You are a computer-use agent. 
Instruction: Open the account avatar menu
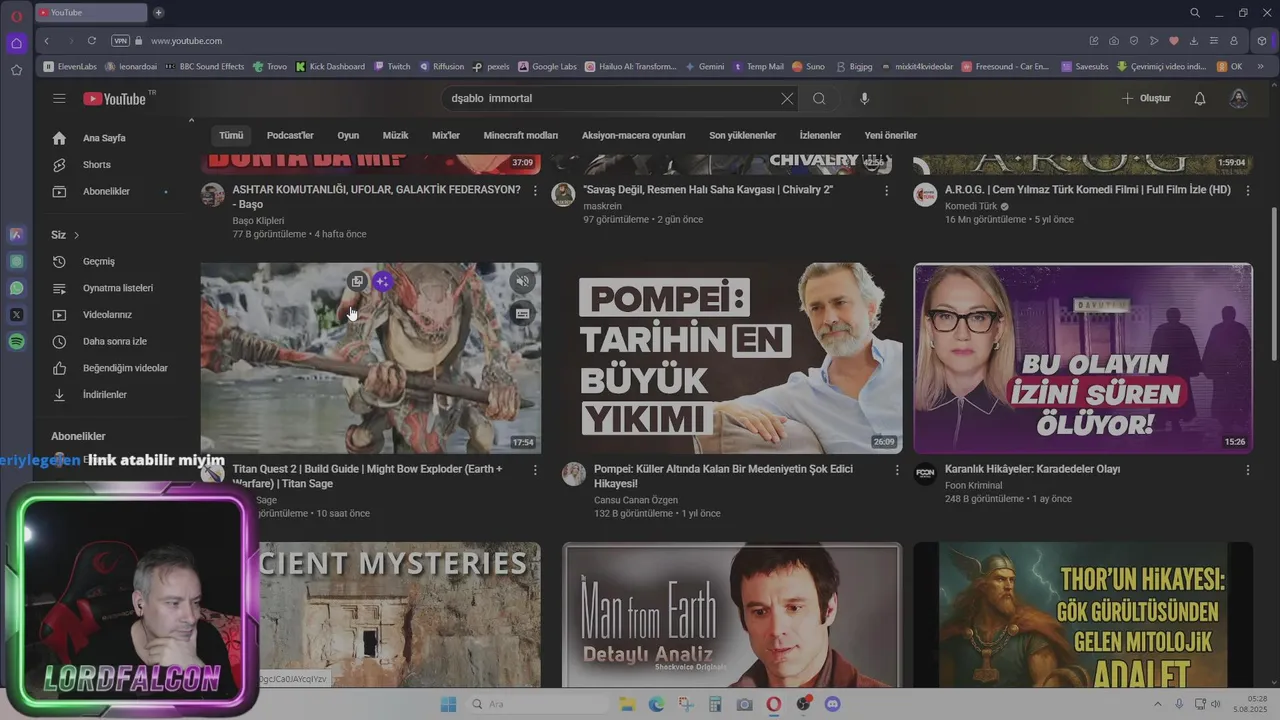(1238, 98)
